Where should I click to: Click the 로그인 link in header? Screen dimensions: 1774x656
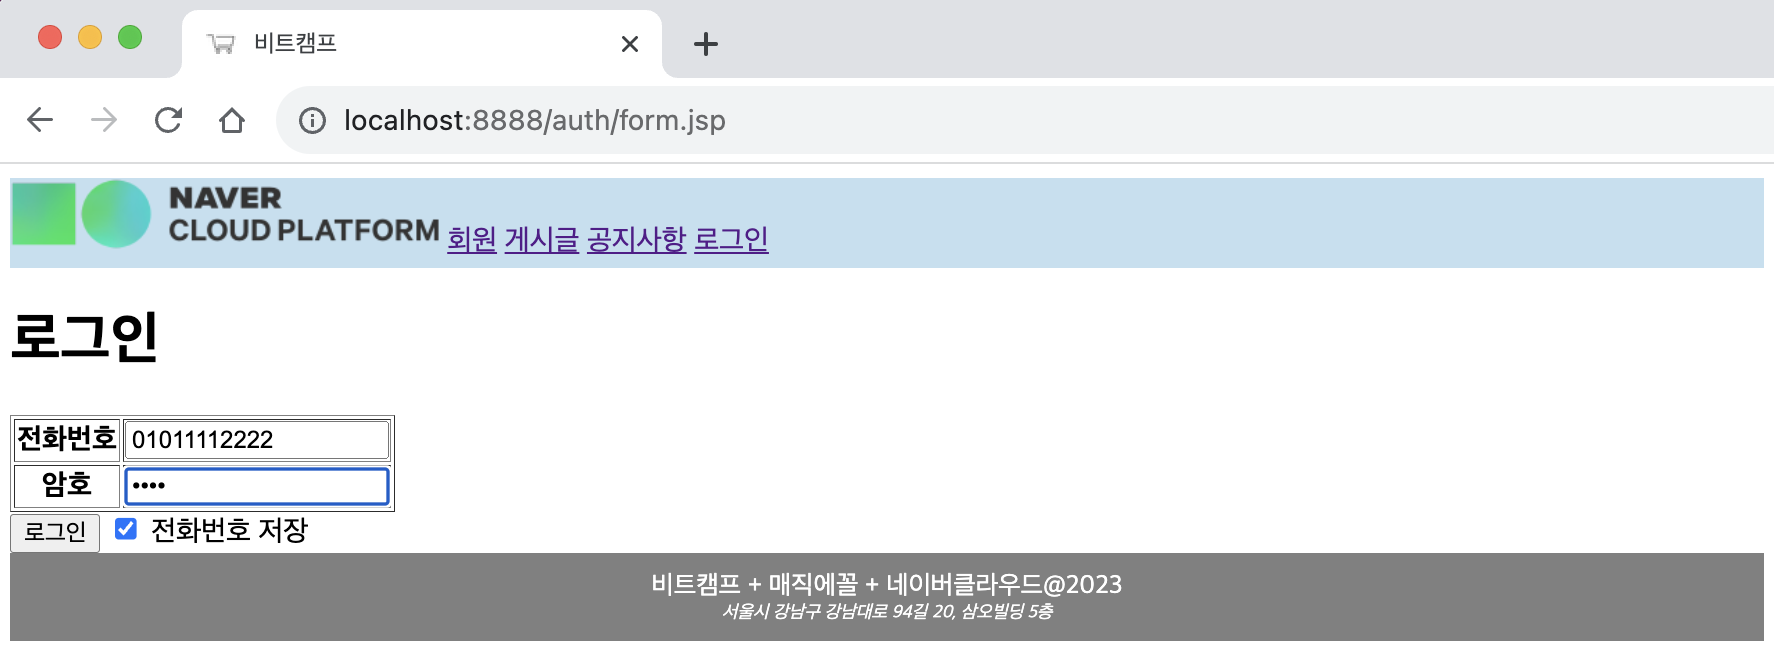click(x=732, y=239)
